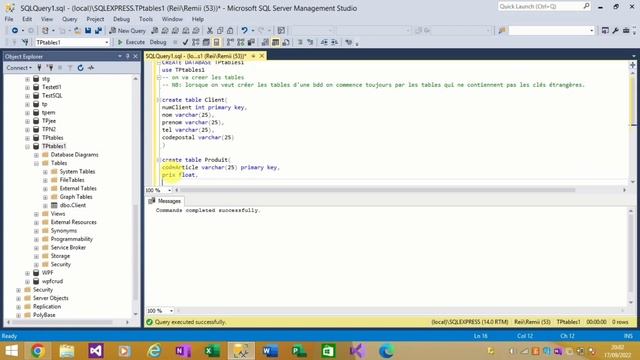
Task: Select the wpfcrud database
Action: tap(52, 281)
